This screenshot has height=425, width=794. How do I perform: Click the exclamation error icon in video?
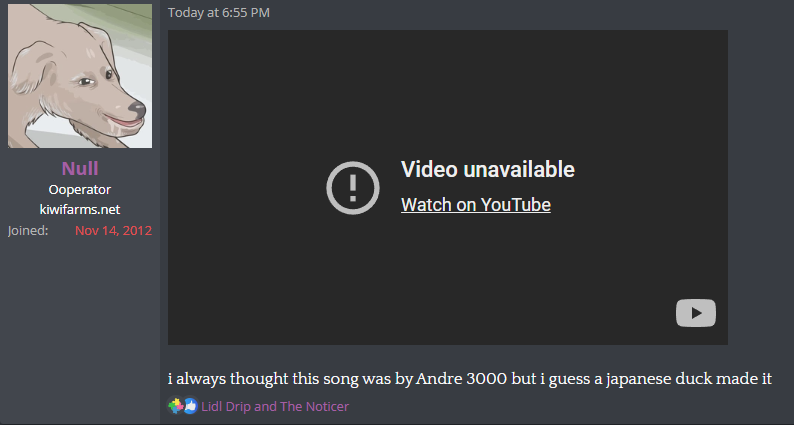(353, 187)
